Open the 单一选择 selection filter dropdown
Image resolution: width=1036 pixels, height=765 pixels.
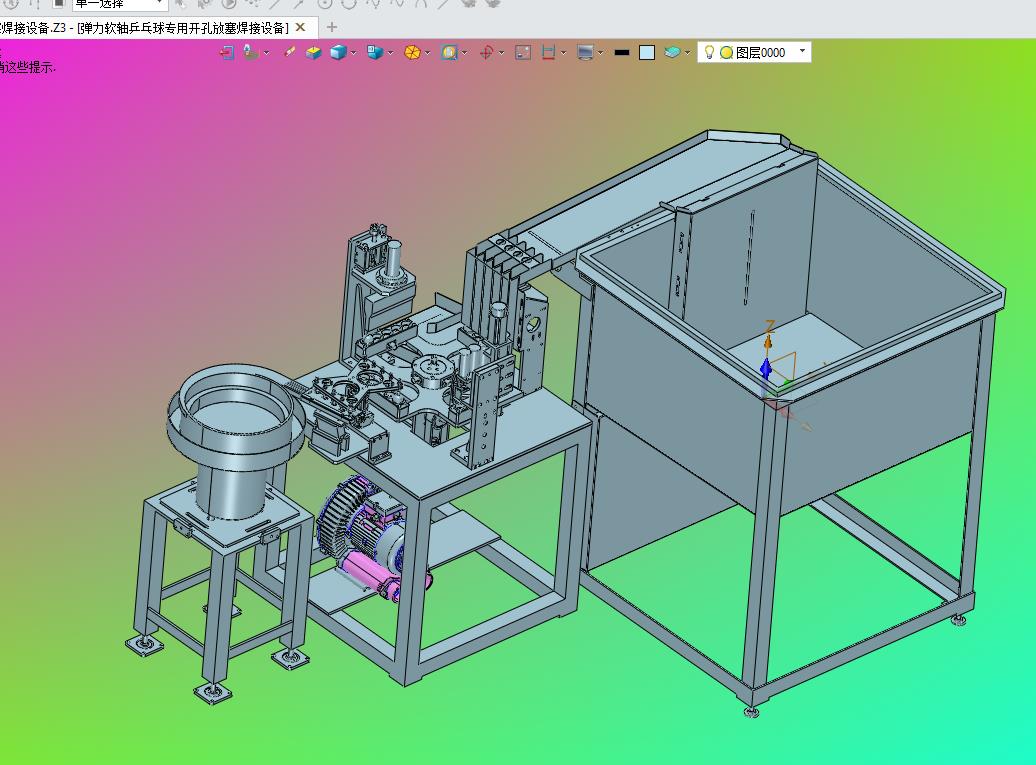click(x=120, y=4)
